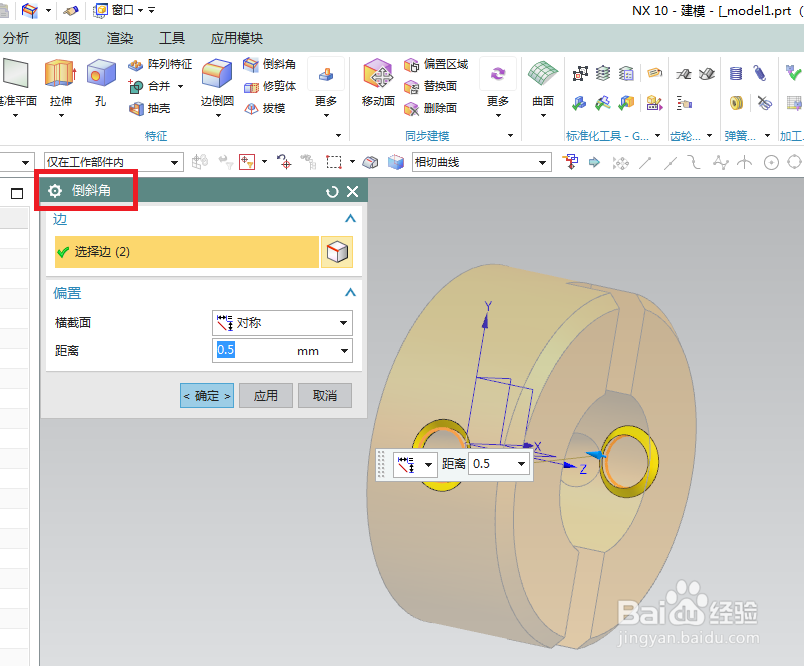
Task: Toggle the end point snap icon
Action: pyautogui.click(x=645, y=163)
